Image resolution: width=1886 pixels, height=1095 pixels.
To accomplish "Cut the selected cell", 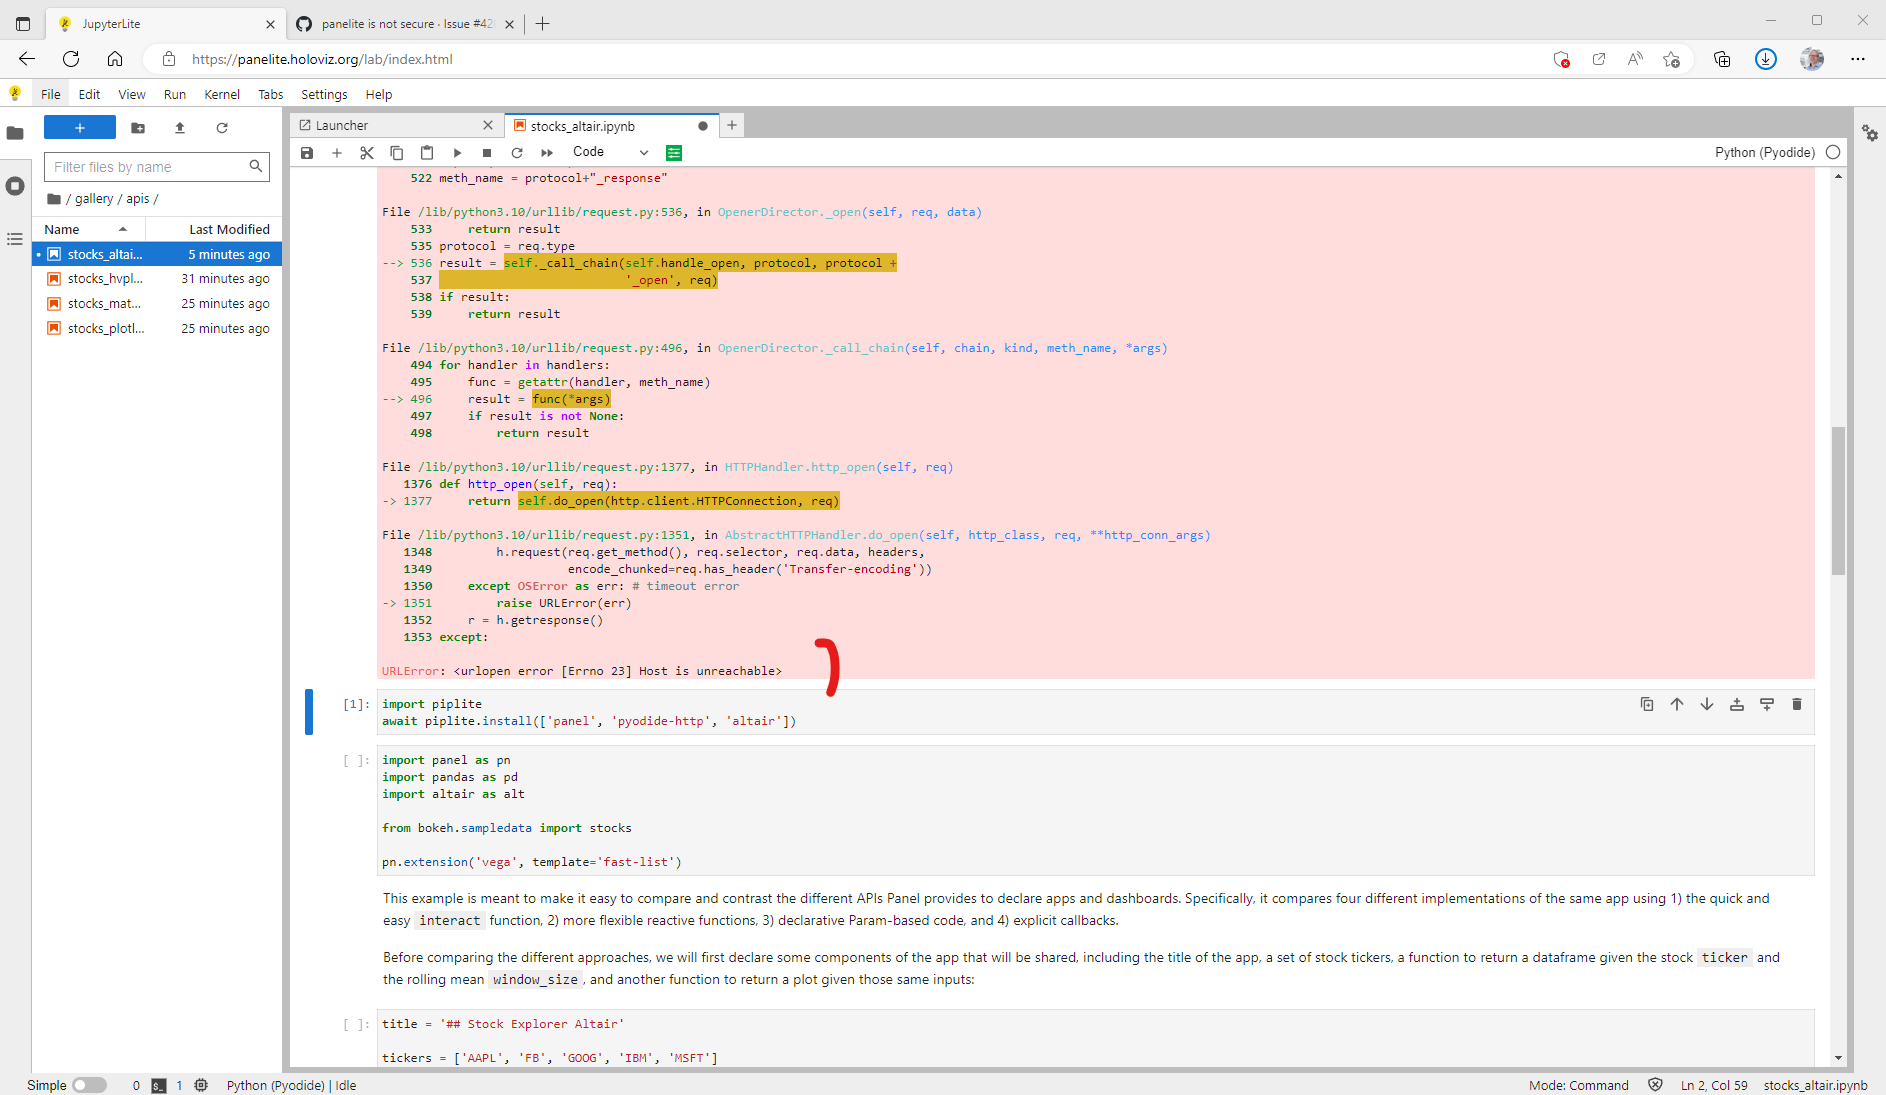I will point(367,152).
